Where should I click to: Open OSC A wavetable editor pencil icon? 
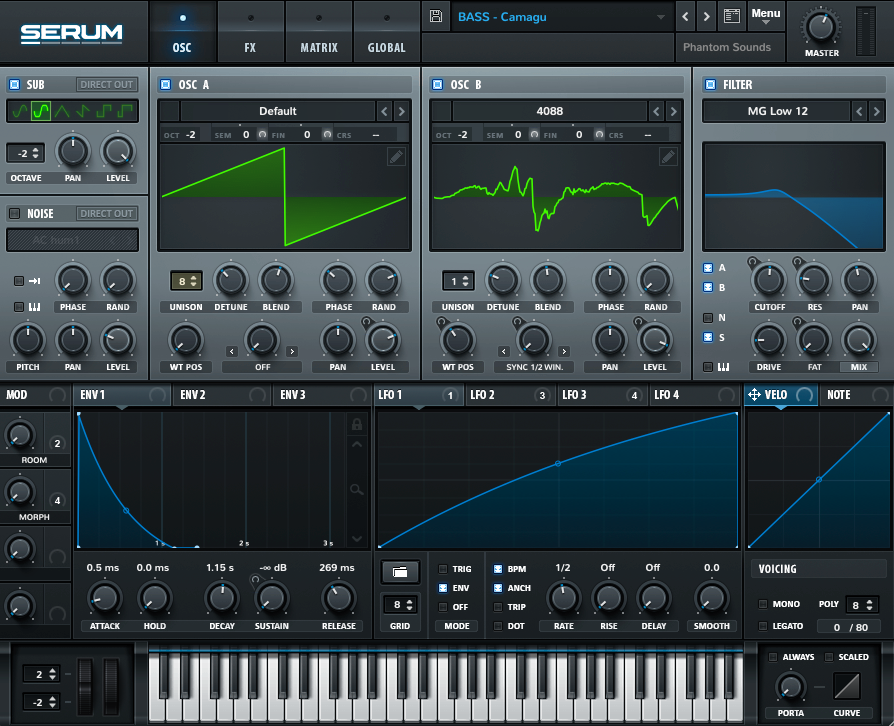[396, 156]
